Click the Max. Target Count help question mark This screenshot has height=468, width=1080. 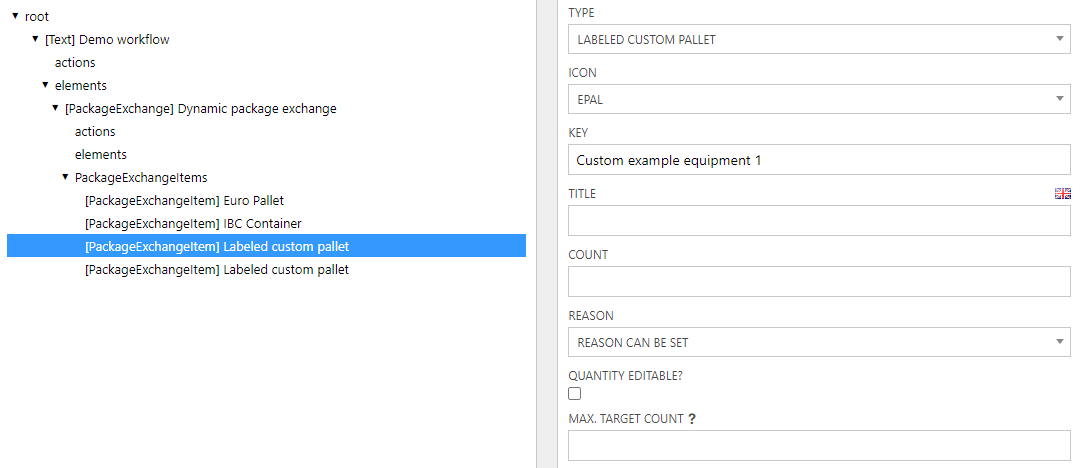point(692,419)
